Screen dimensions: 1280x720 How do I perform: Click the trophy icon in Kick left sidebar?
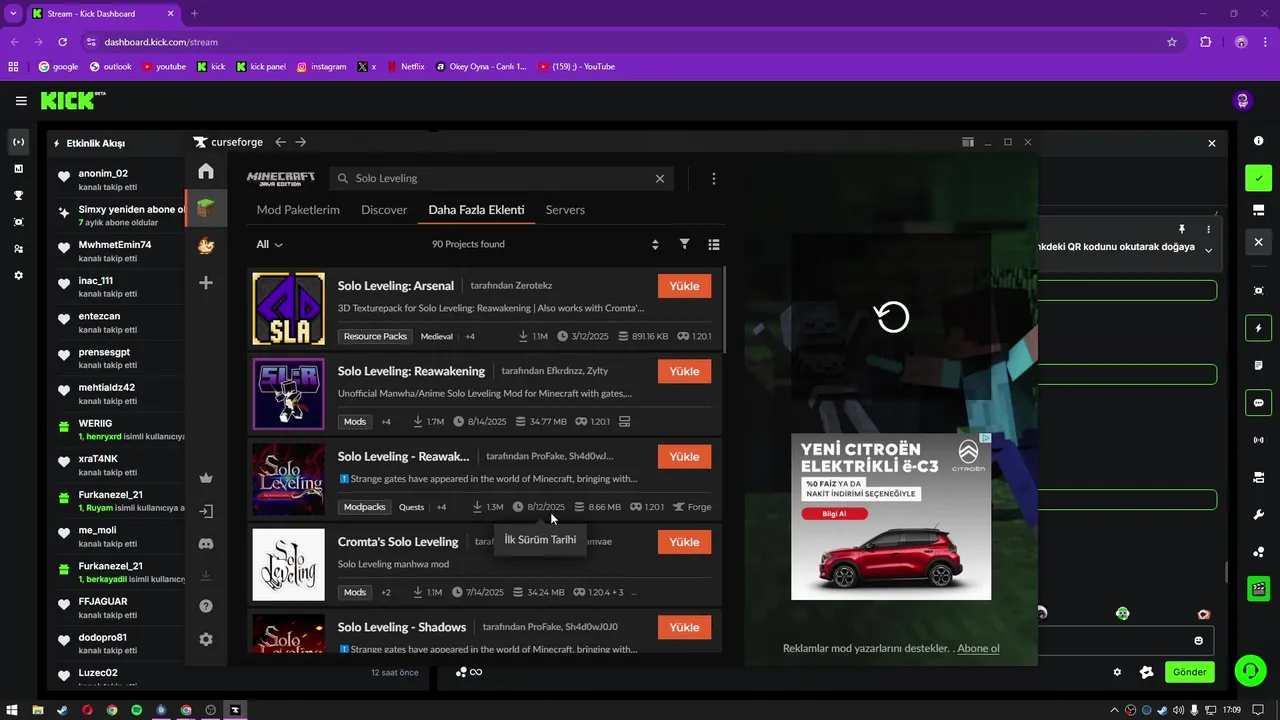18,195
